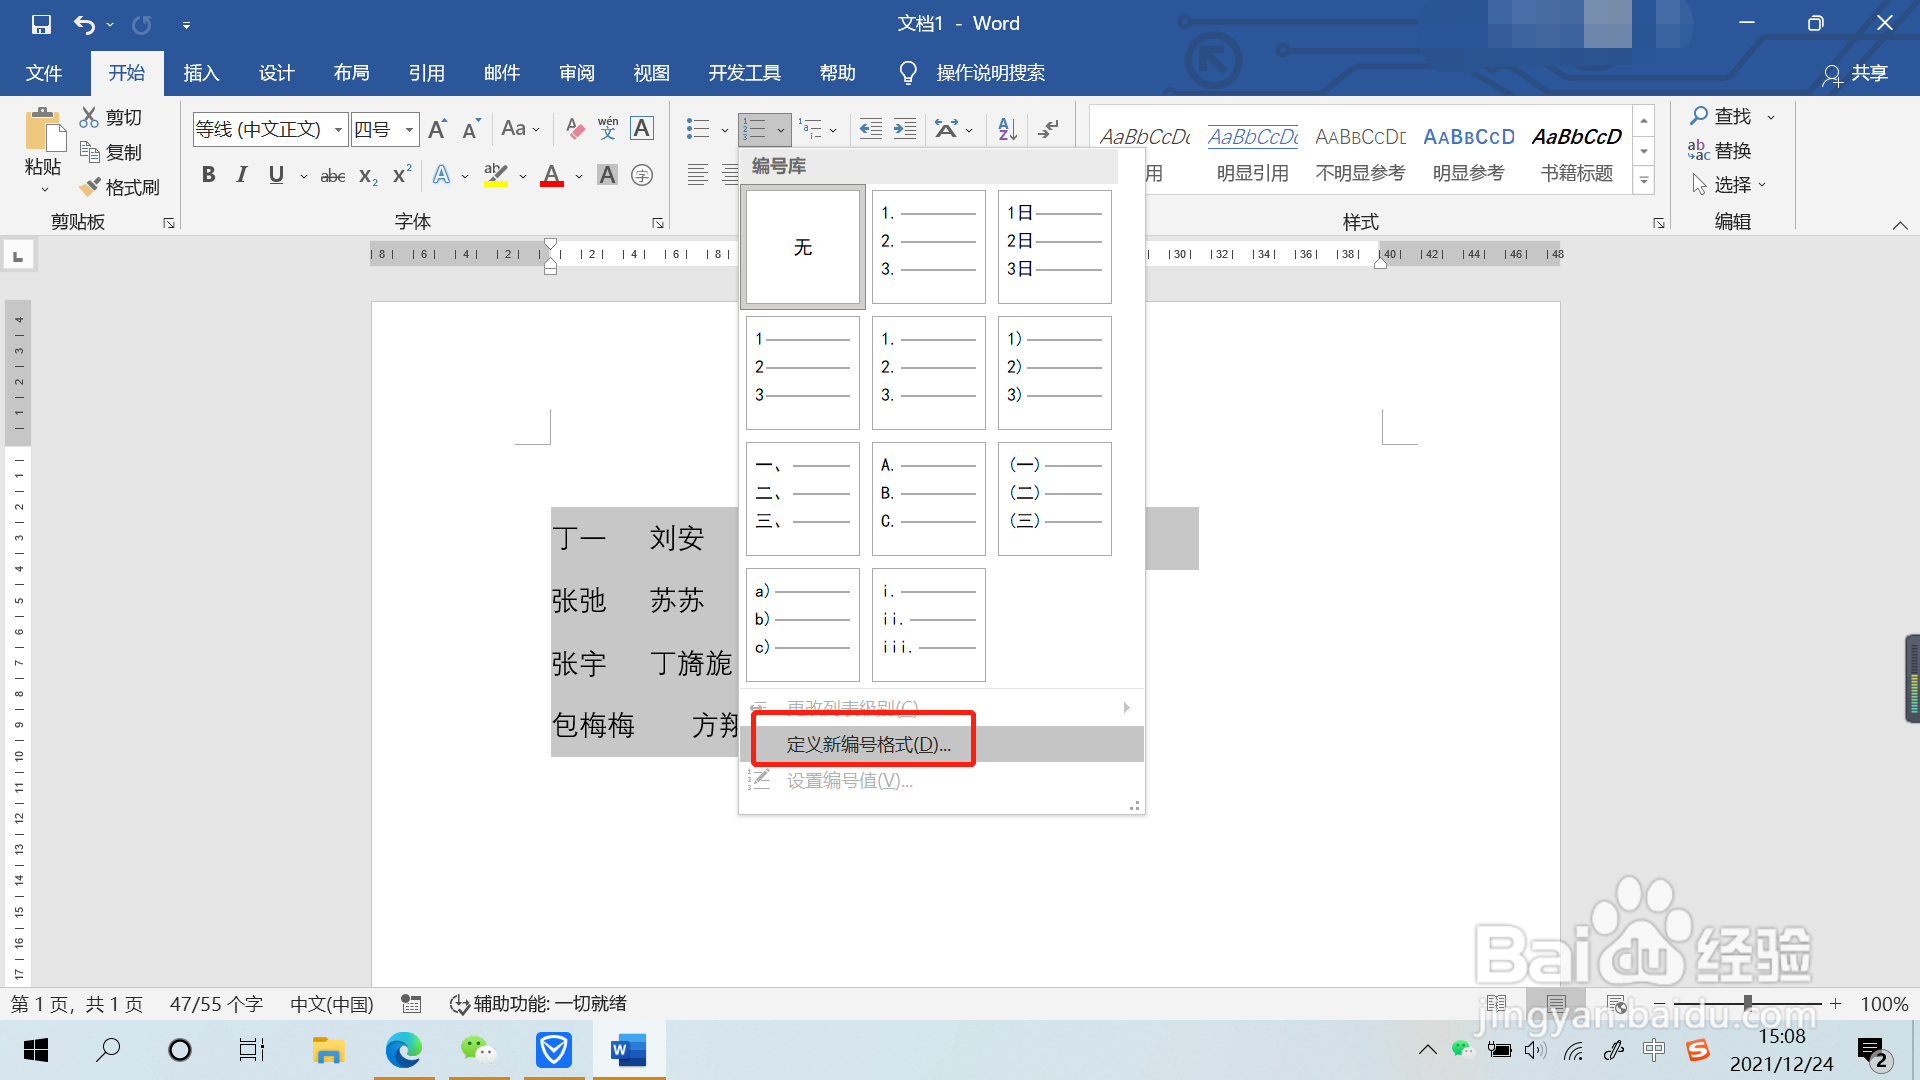The width and height of the screenshot is (1920, 1080).
Task: Click the Find magnifier icon
Action: click(x=1699, y=116)
